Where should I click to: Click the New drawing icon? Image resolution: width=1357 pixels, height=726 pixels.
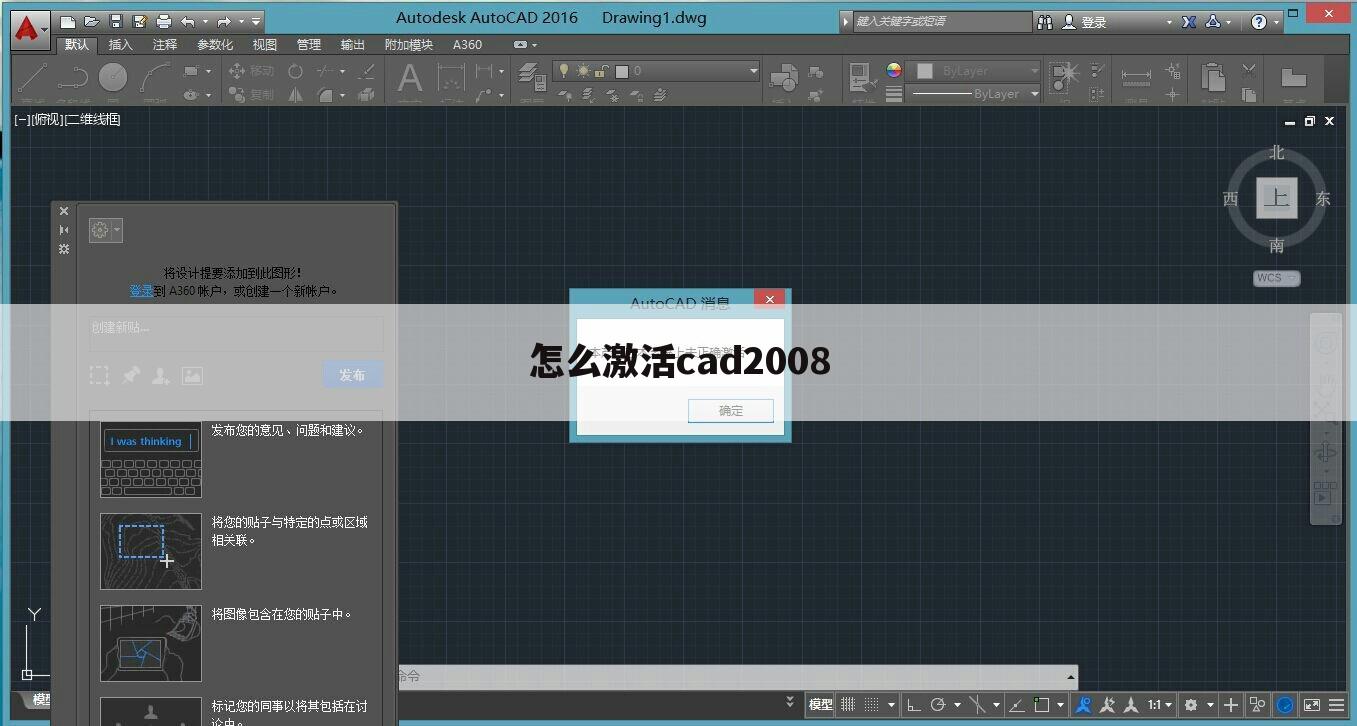tap(68, 21)
